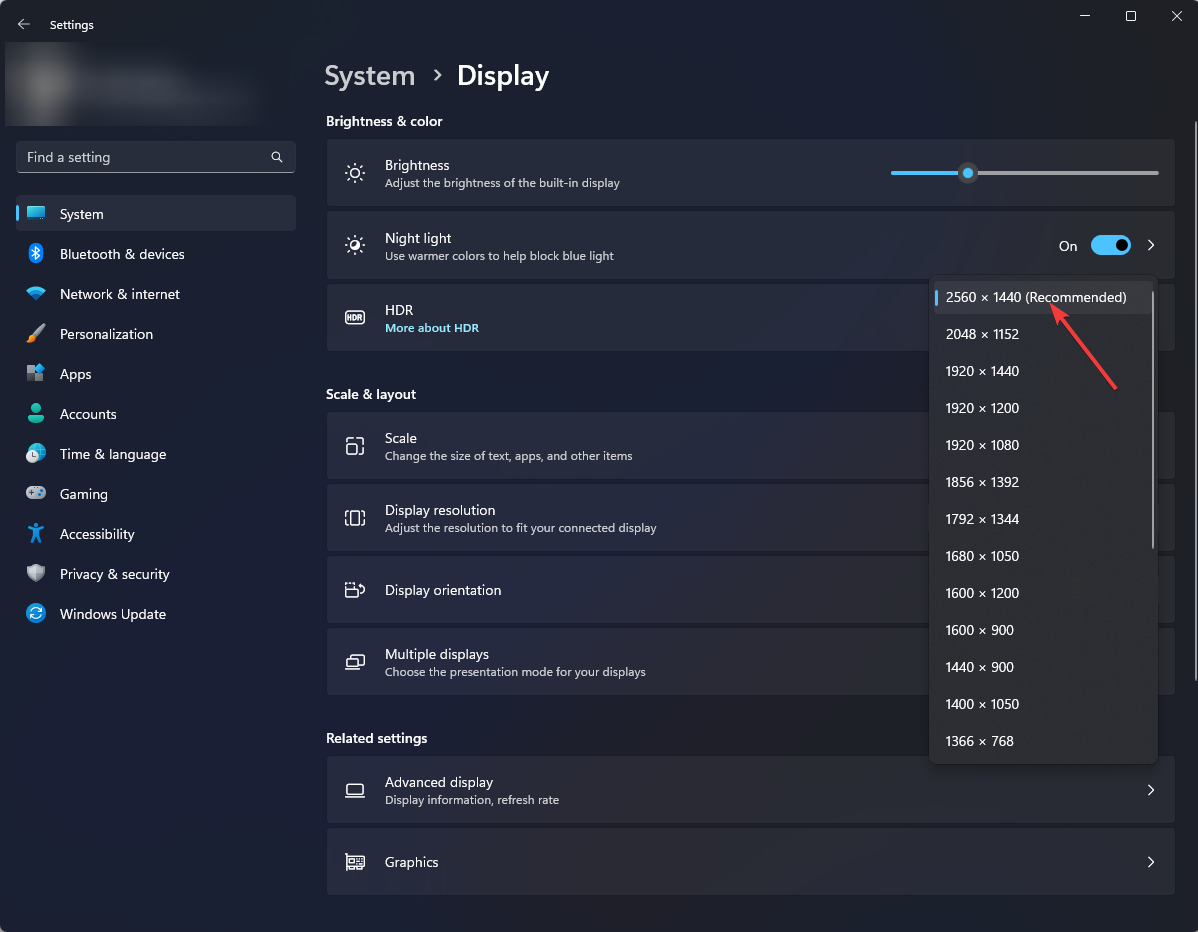Open Advanced display chevron
The height and width of the screenshot is (932, 1198).
(x=1151, y=790)
